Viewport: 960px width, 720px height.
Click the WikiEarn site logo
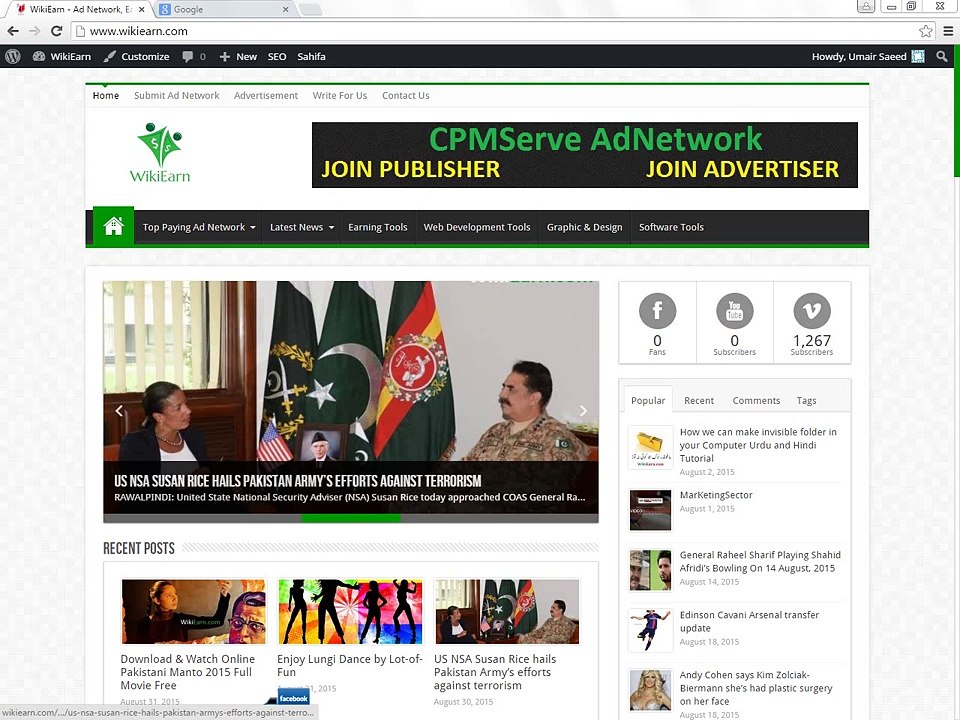(160, 153)
